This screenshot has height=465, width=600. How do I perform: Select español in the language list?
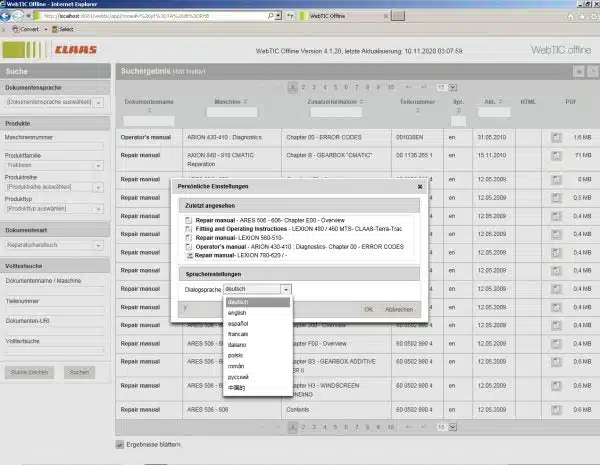tap(258, 323)
